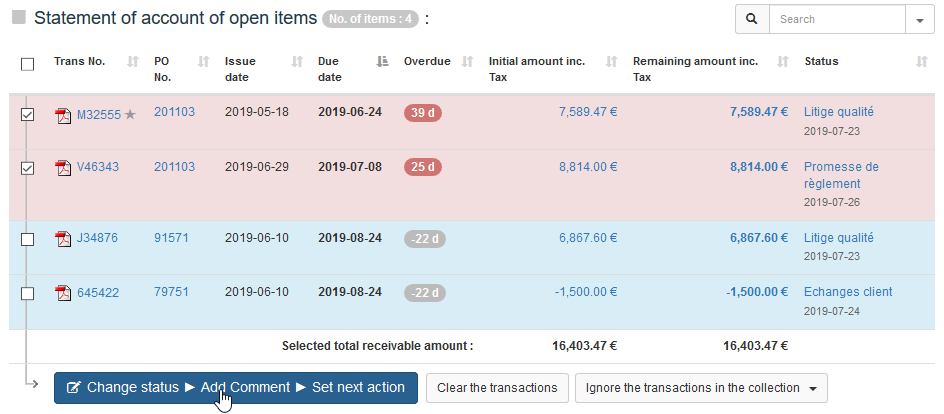Open PDF icon for transaction V46343
This screenshot has width=944, height=414.
[x=63, y=168]
